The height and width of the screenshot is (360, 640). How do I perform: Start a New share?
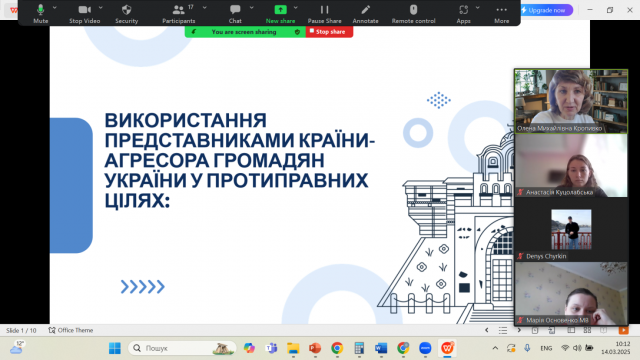click(x=280, y=13)
